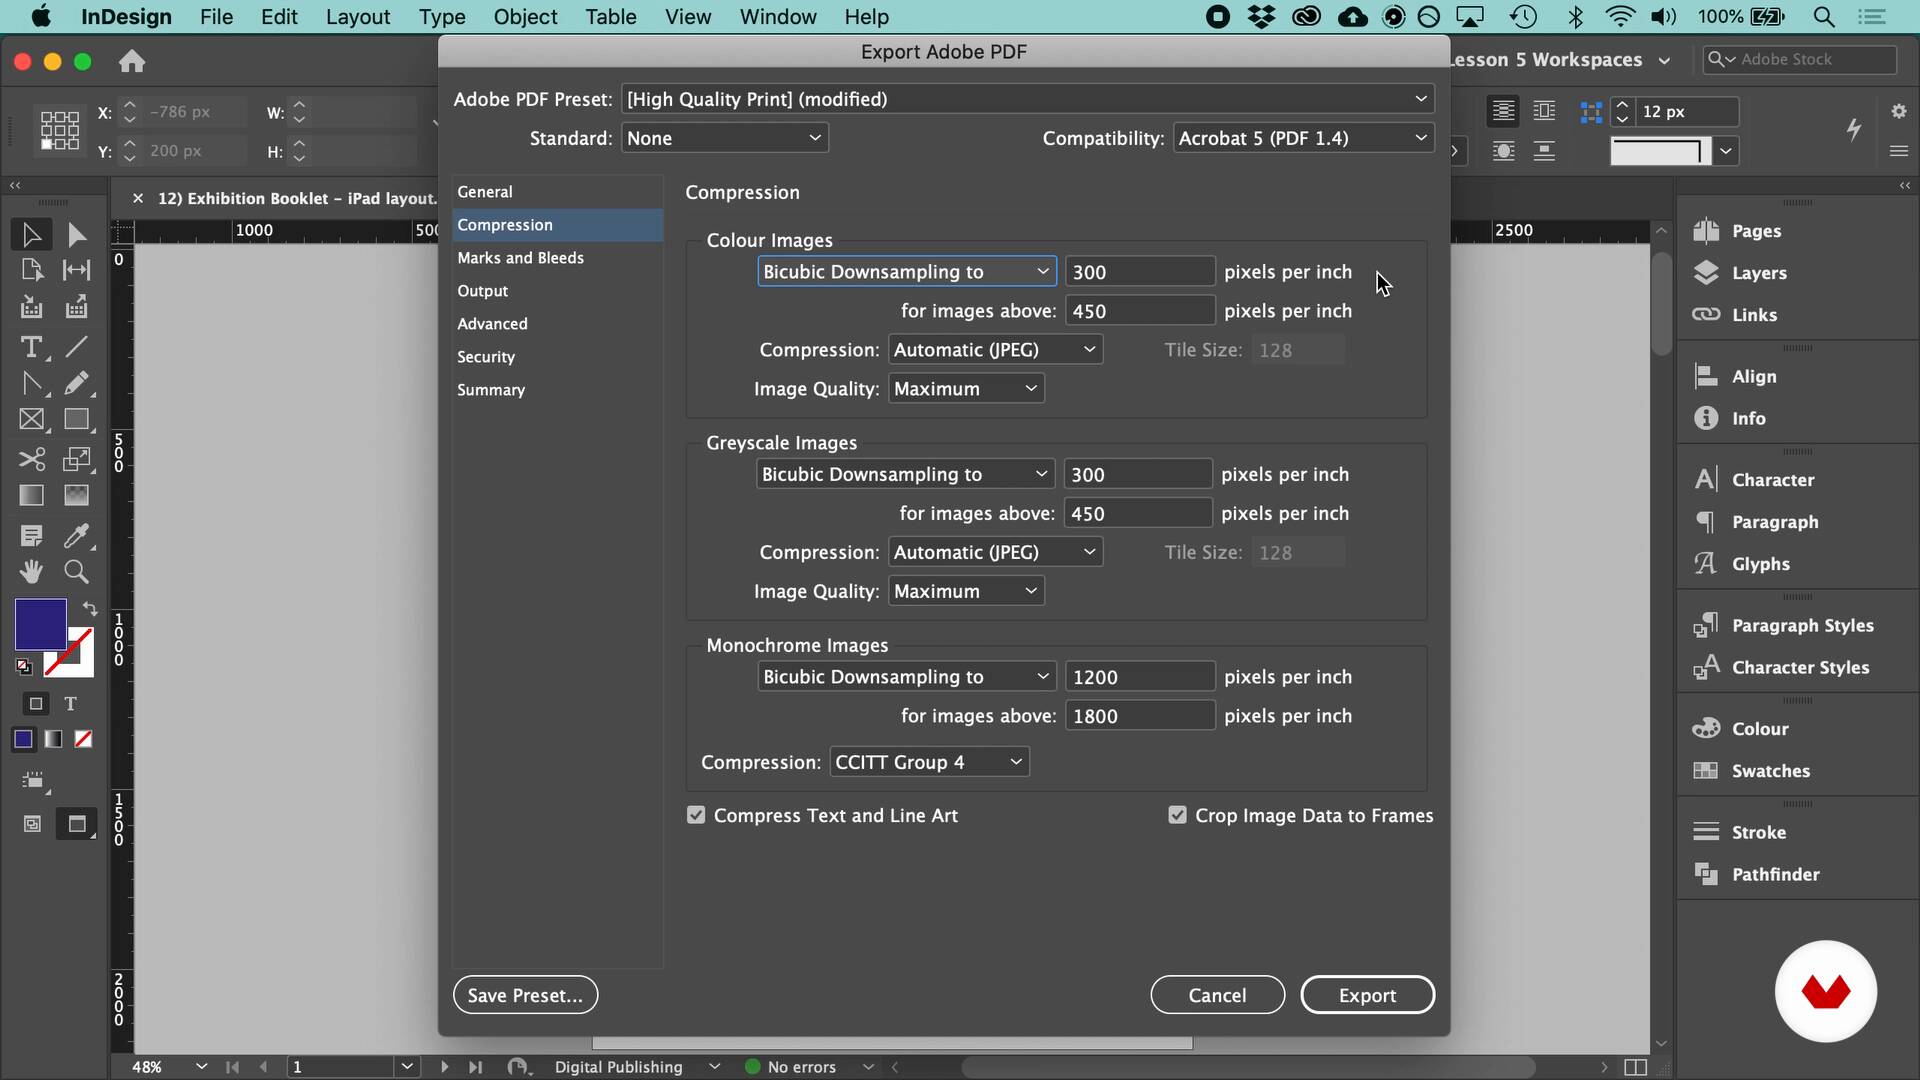Select the Line tool
Viewport: 1920px width, 1080px height.
pyautogui.click(x=77, y=347)
